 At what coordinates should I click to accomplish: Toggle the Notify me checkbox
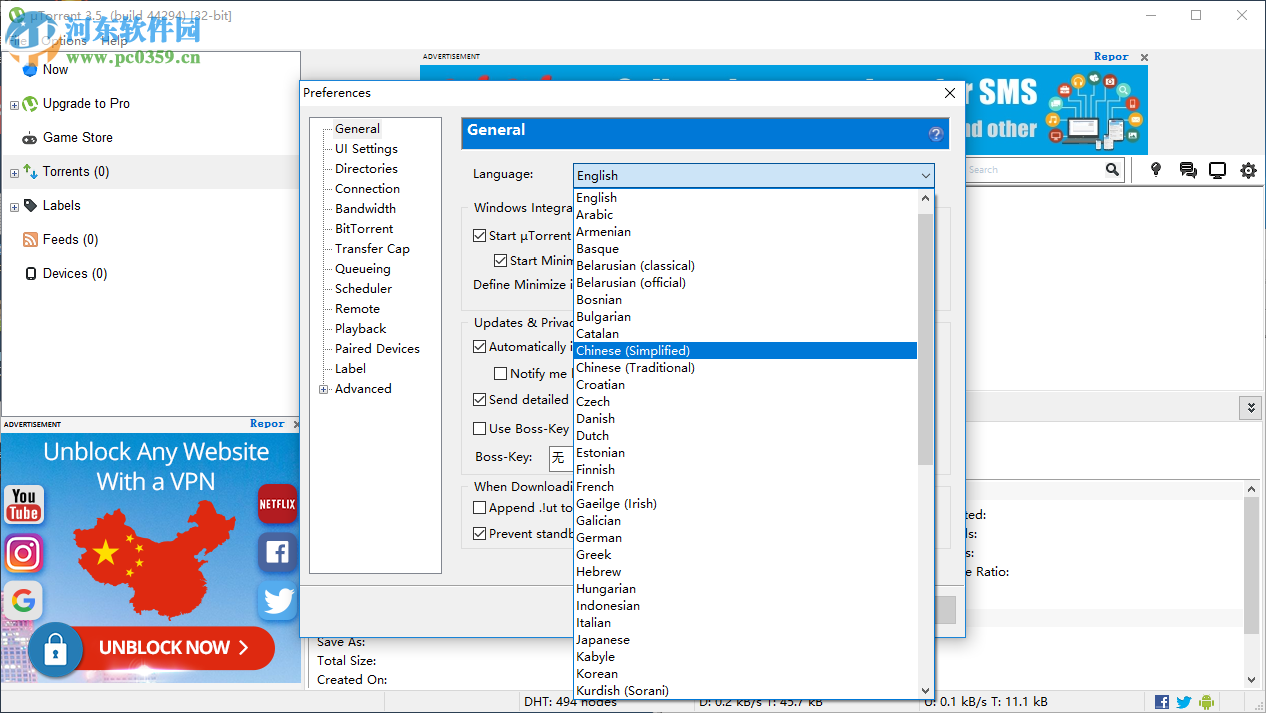[501, 374]
